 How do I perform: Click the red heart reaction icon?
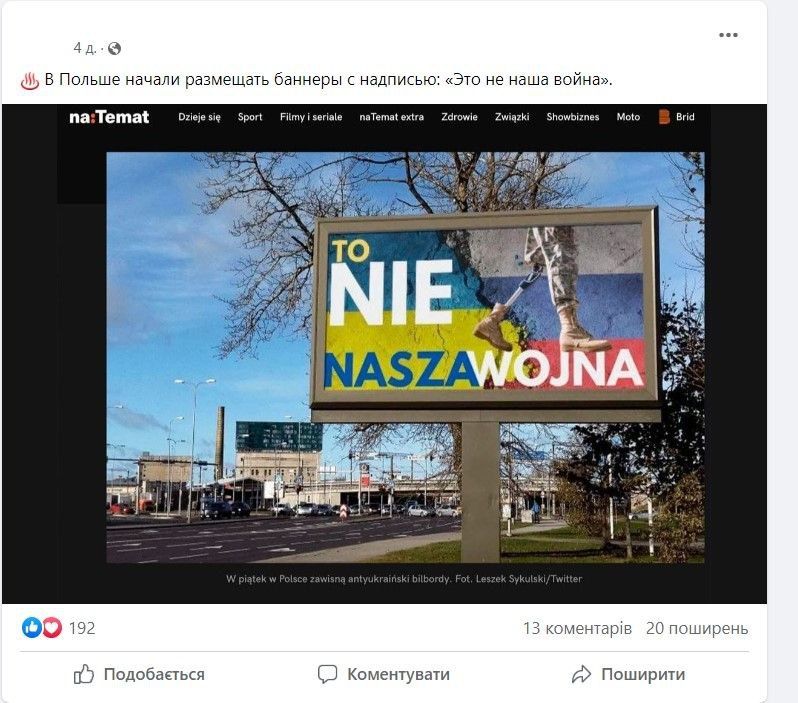pos(51,628)
